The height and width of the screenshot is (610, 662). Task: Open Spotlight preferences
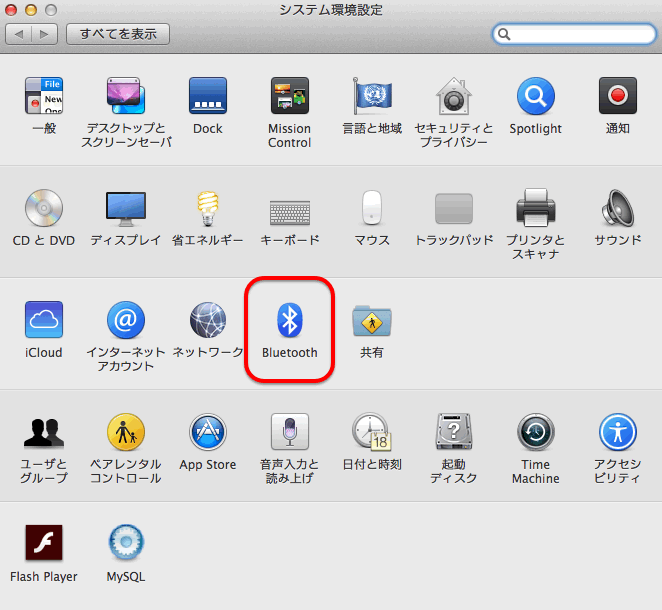click(x=535, y=97)
